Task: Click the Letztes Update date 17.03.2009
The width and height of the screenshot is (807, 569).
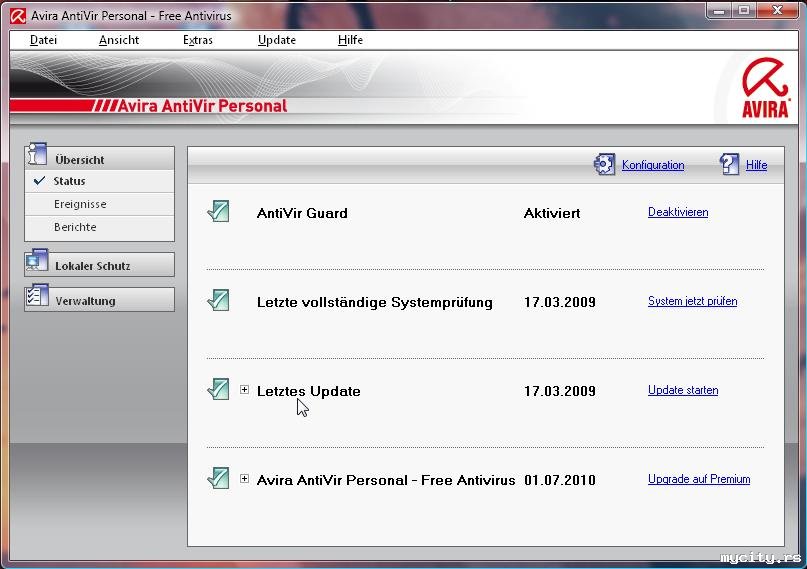Action: 559,391
